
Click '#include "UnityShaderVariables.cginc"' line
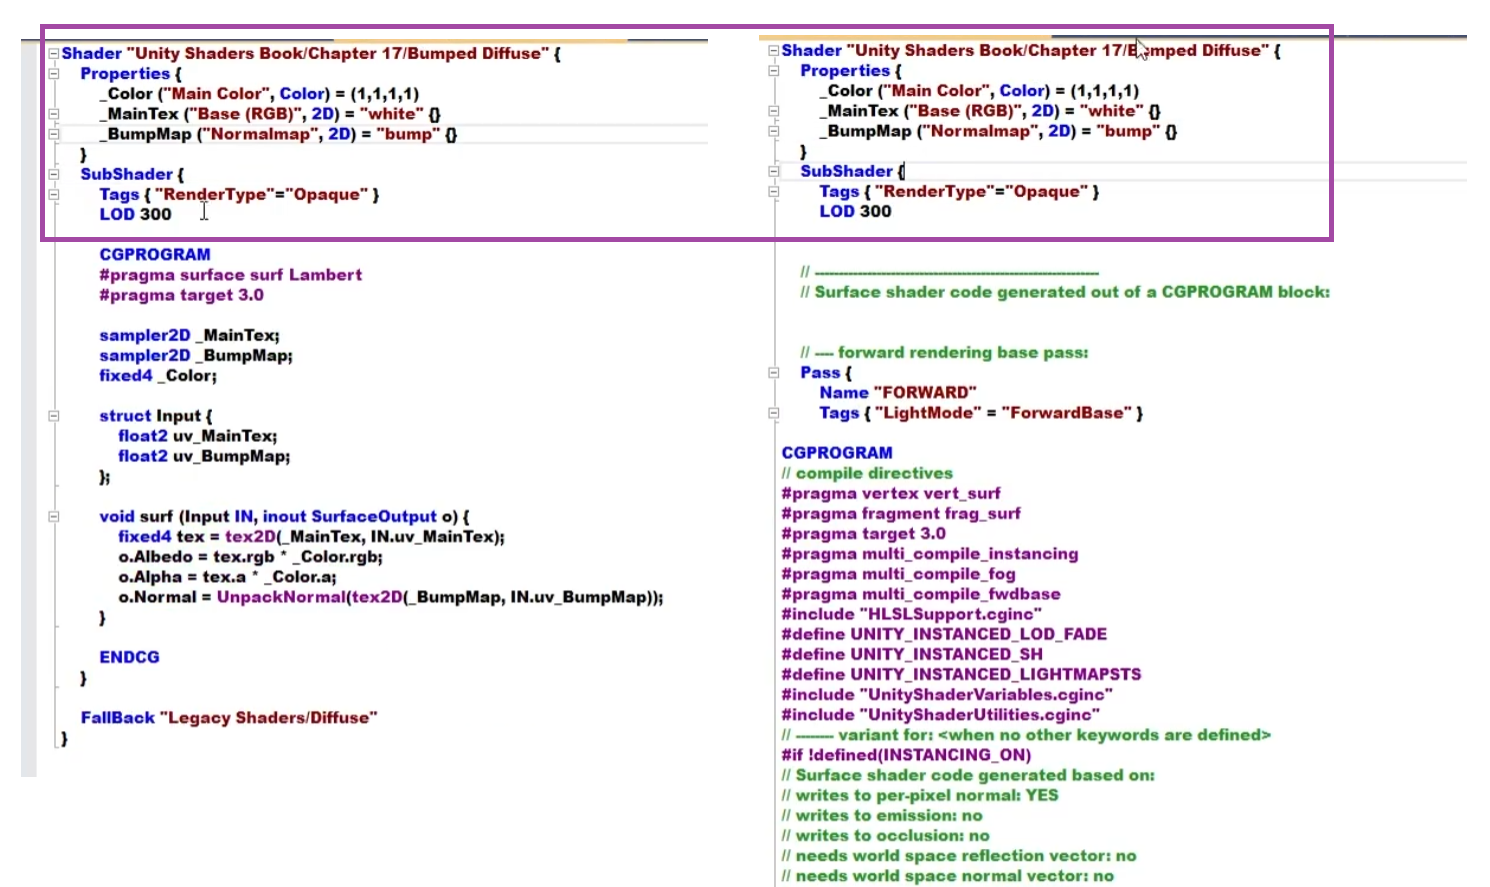click(947, 694)
